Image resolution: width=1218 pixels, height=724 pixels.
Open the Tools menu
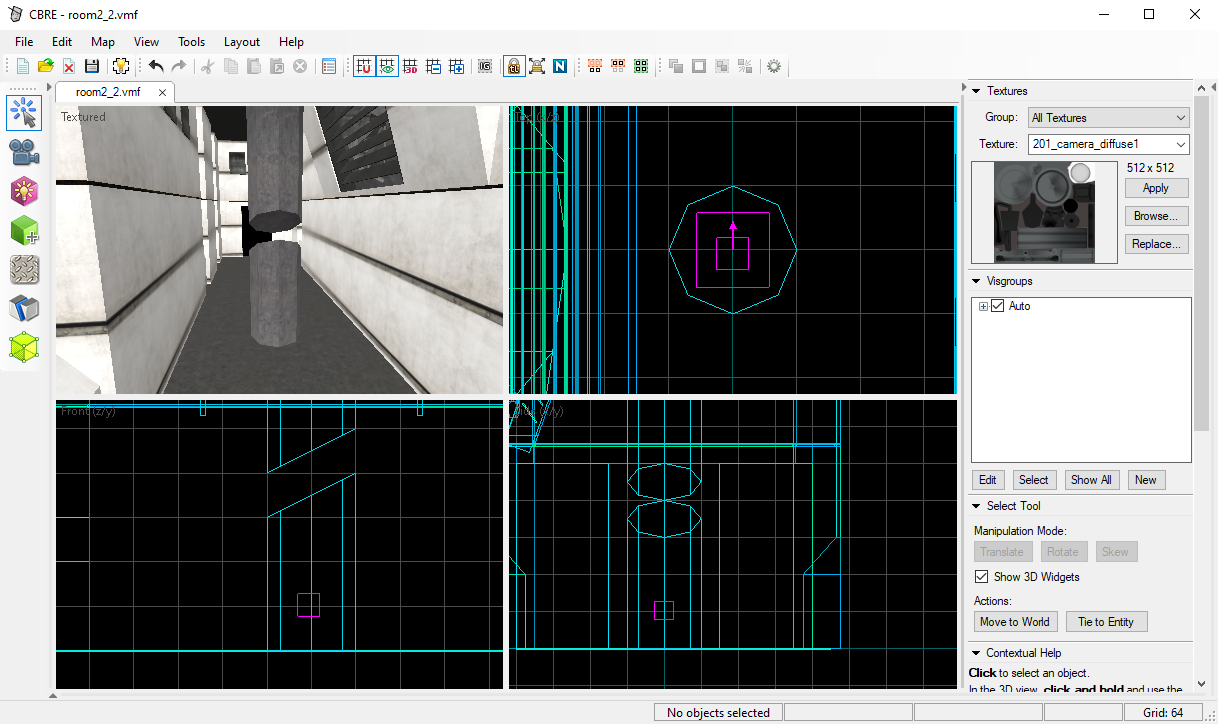(x=191, y=42)
